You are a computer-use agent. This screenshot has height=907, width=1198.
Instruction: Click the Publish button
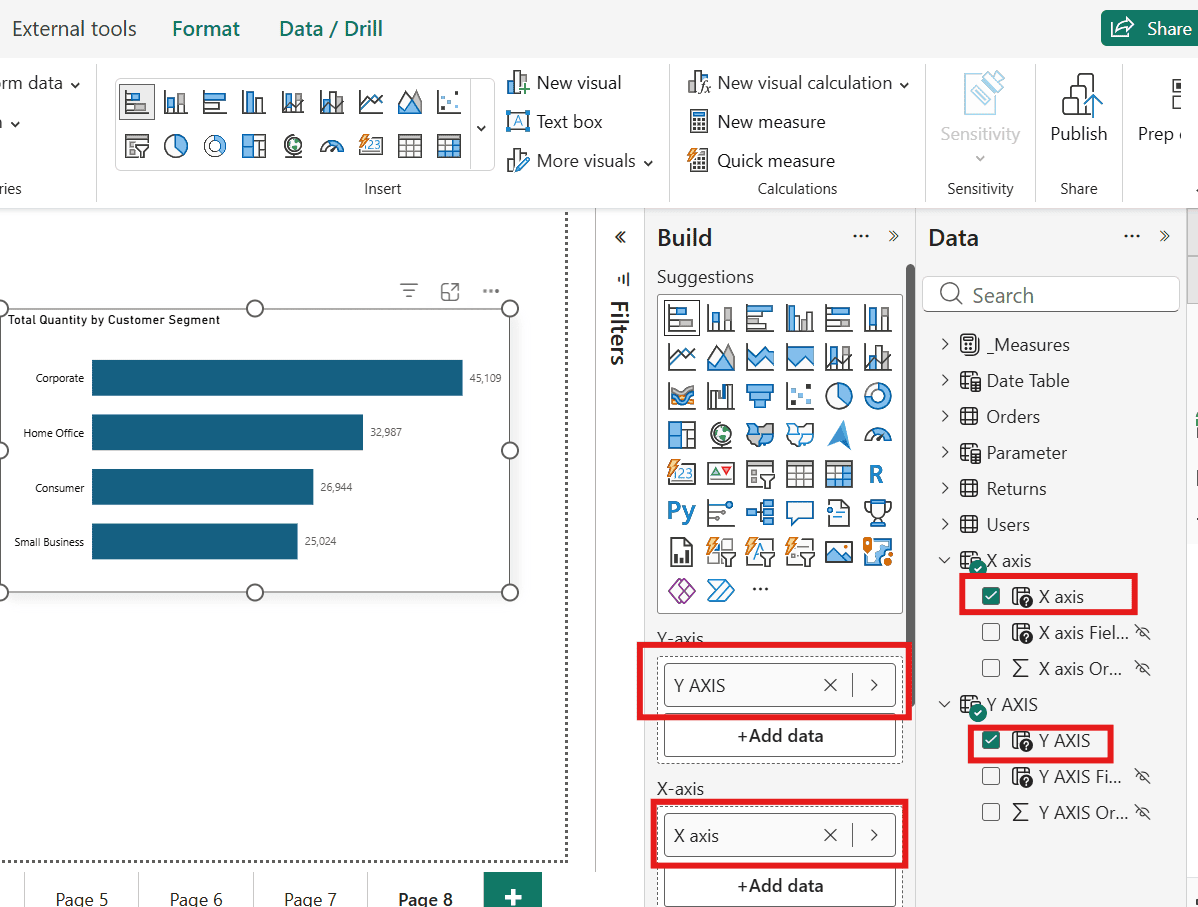[1078, 109]
